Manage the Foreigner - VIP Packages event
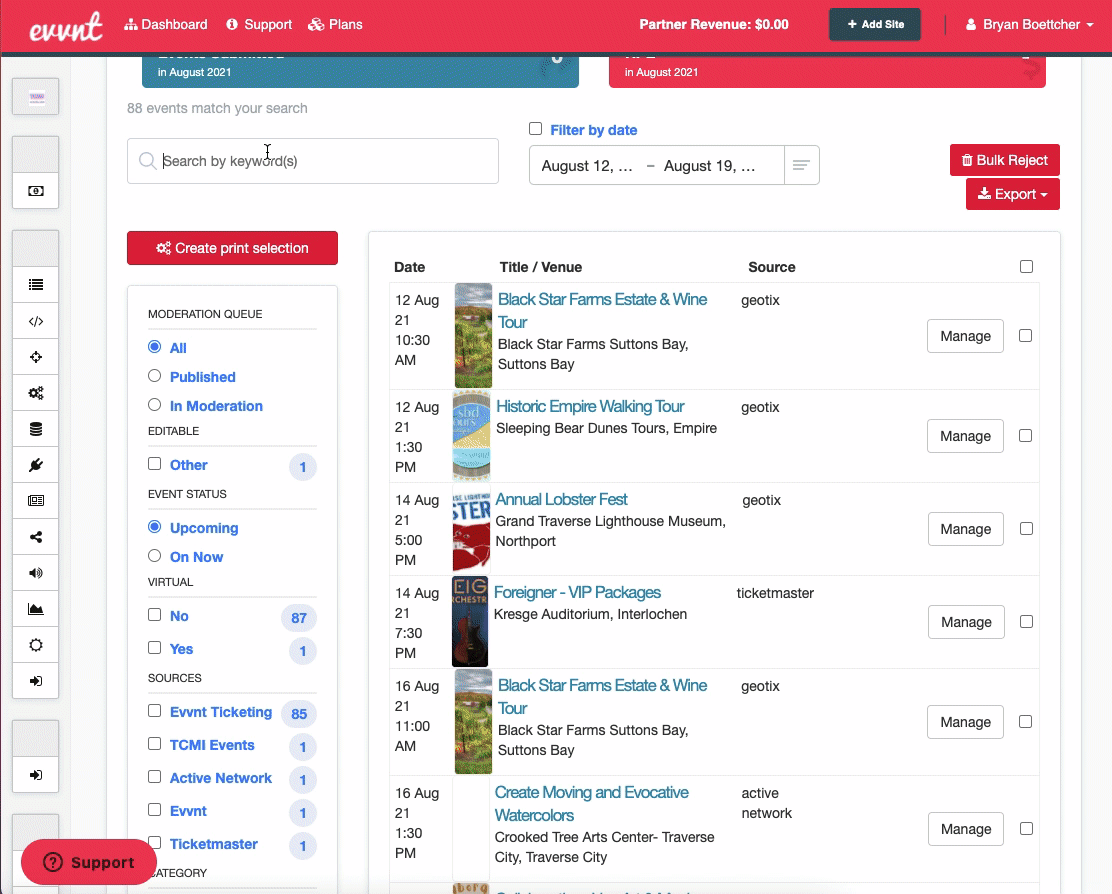 point(966,622)
